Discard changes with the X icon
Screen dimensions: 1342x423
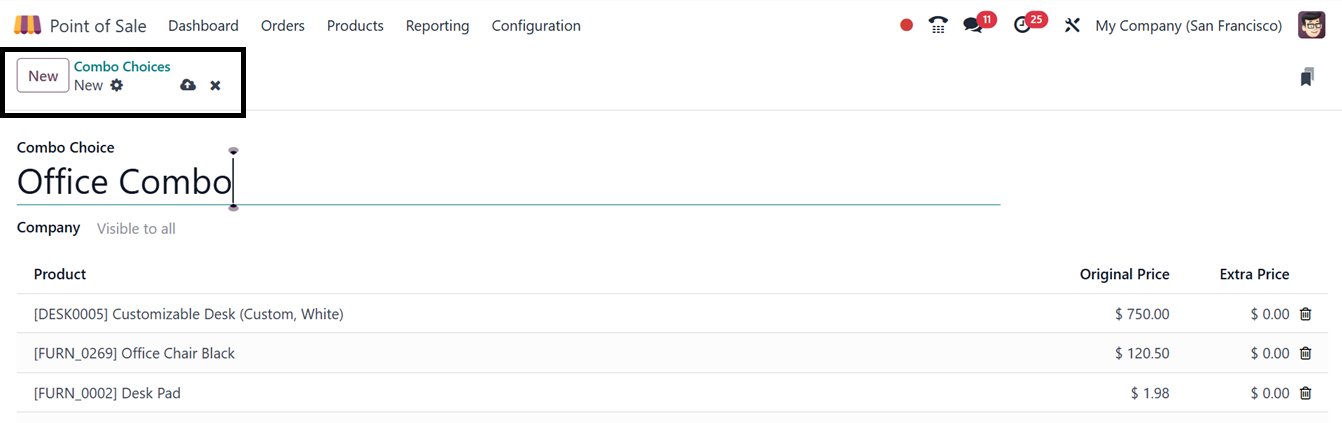[215, 86]
